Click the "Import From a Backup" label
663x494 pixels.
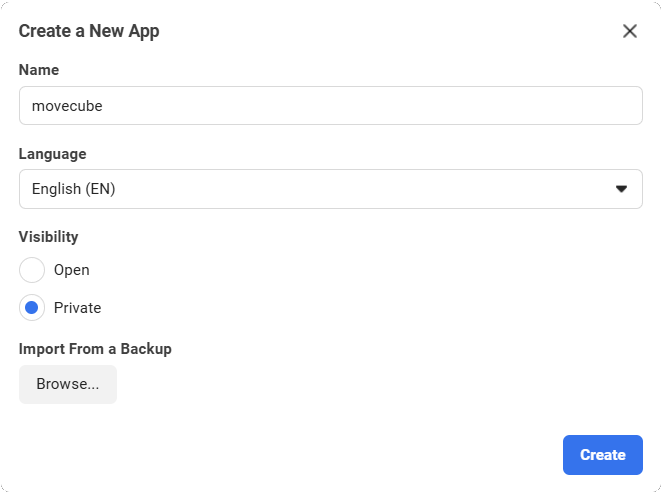(x=95, y=349)
